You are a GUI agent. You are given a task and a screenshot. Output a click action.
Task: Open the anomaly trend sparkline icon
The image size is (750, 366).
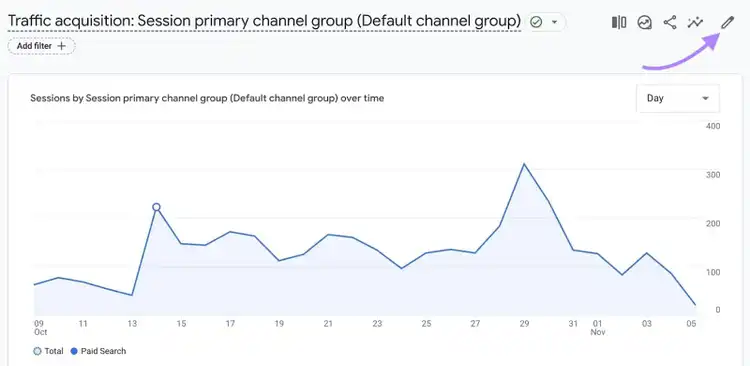(695, 22)
